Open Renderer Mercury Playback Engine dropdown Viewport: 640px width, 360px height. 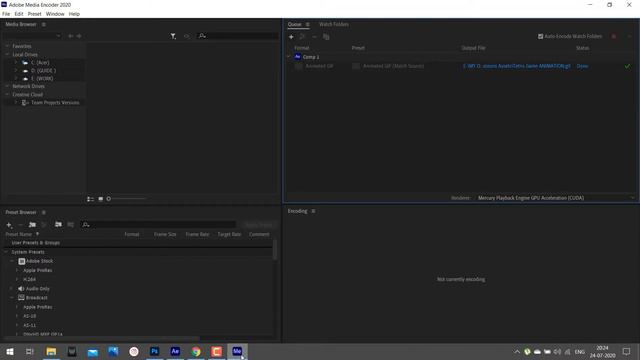click(x=555, y=198)
